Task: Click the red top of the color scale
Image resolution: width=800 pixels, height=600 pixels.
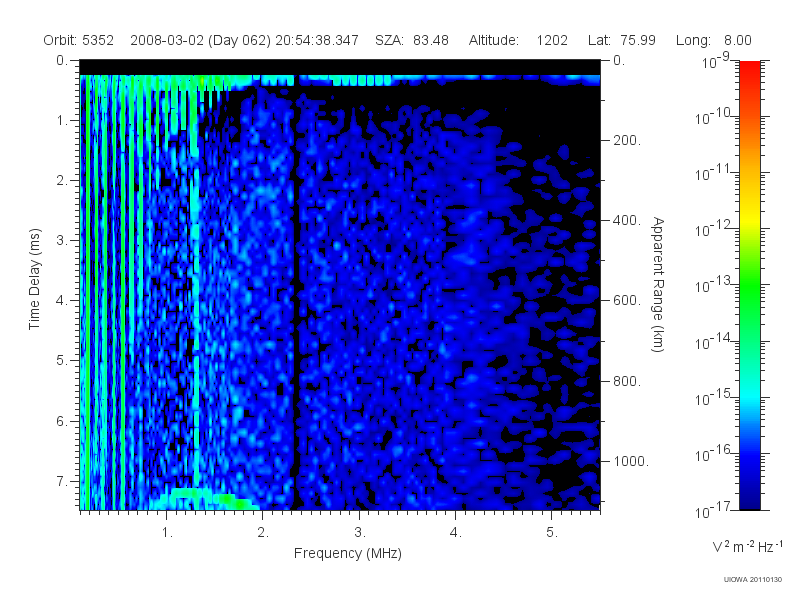Action: pos(749,69)
